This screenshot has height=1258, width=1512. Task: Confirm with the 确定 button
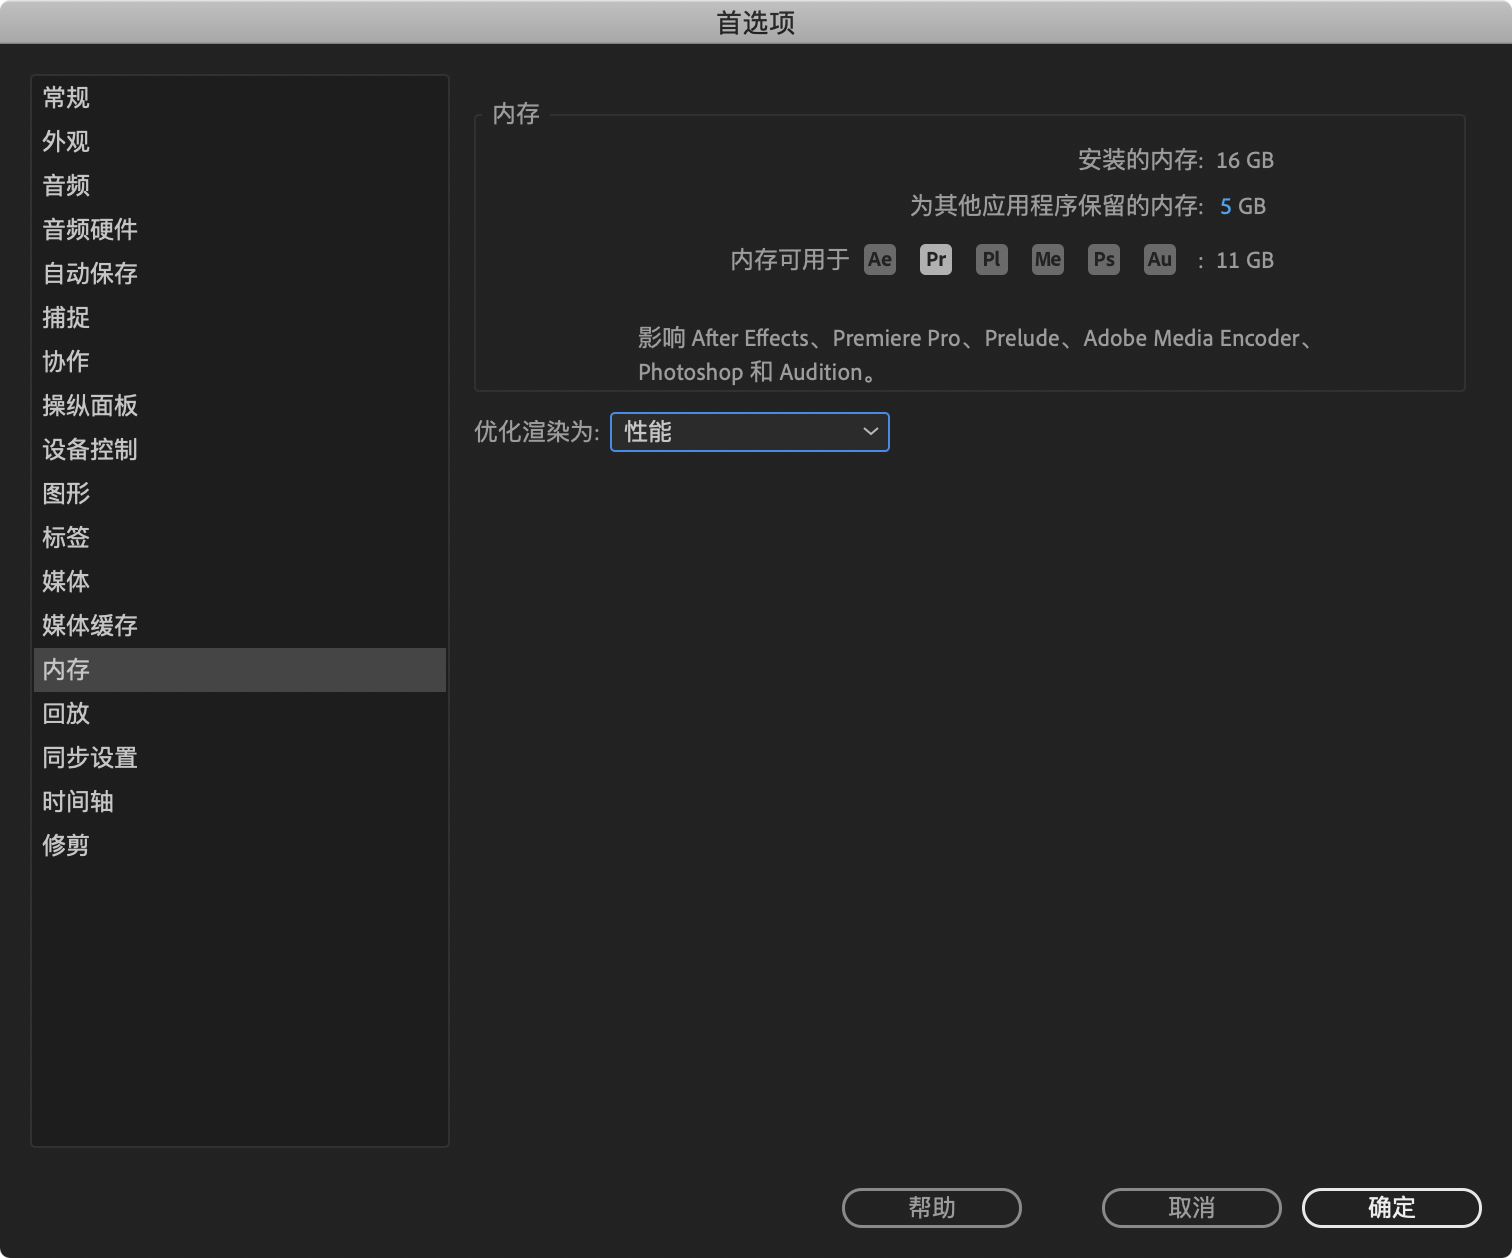coord(1392,1208)
